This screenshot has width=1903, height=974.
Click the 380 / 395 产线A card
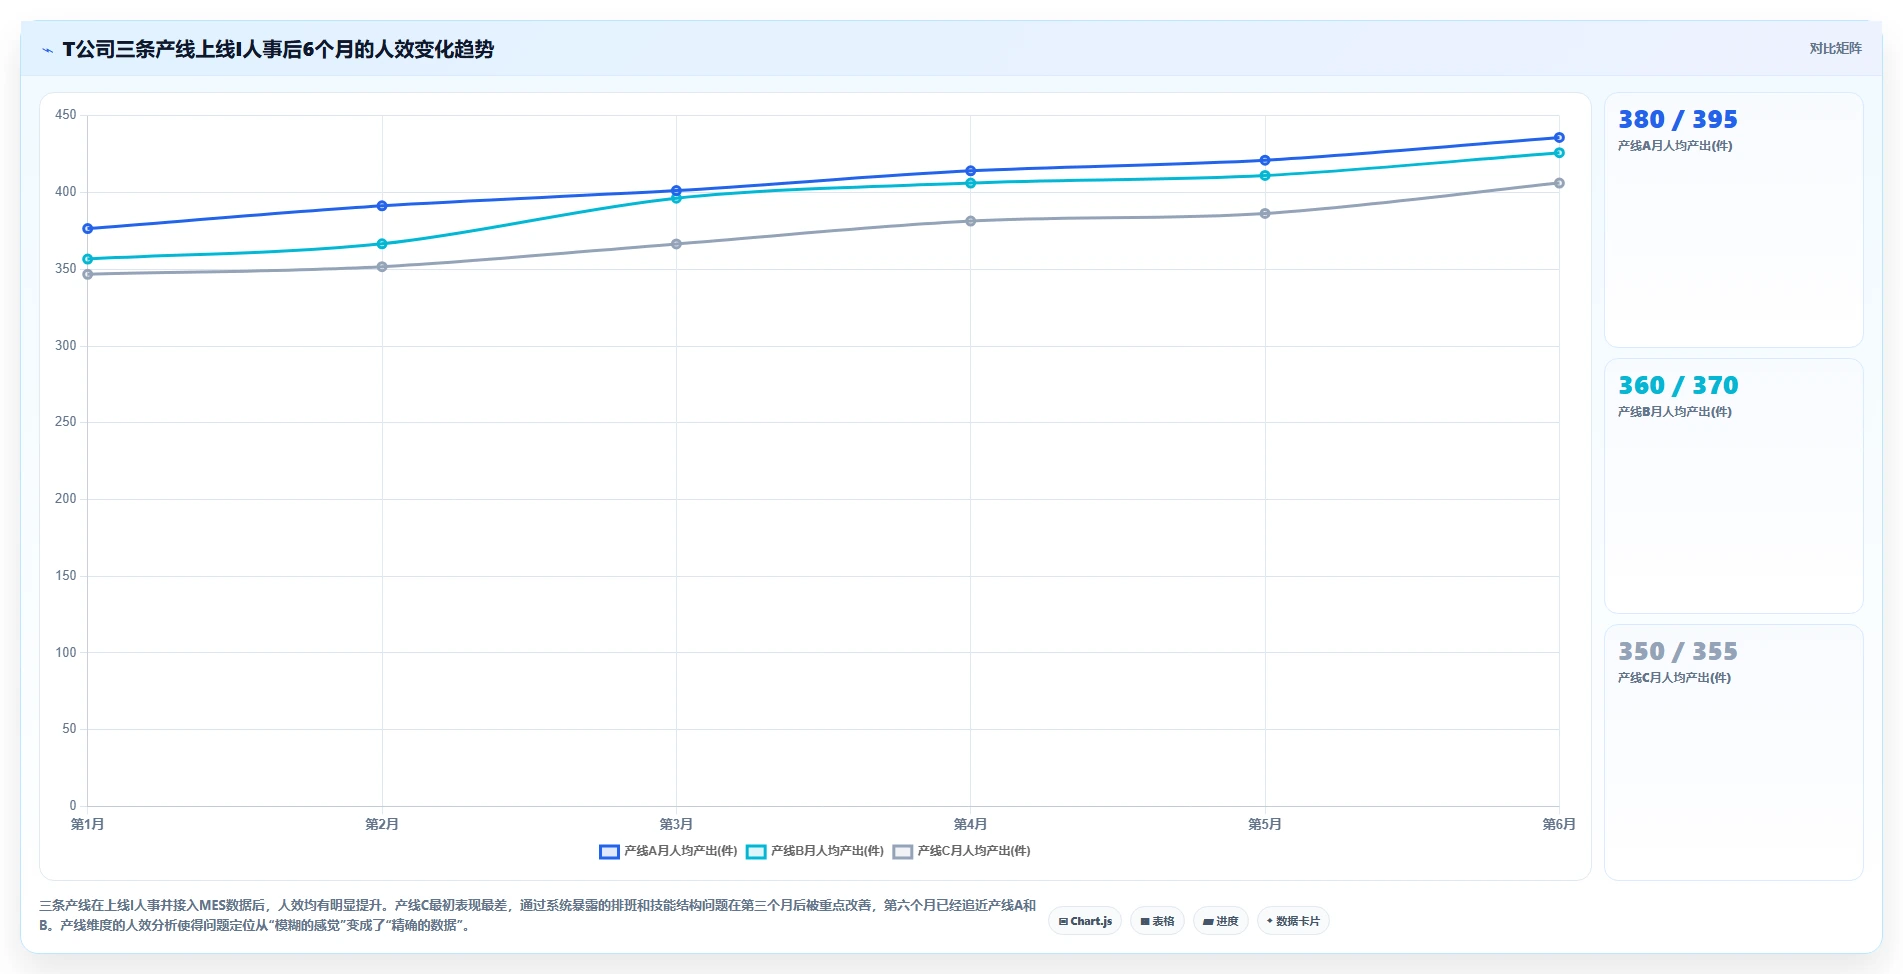click(1733, 220)
